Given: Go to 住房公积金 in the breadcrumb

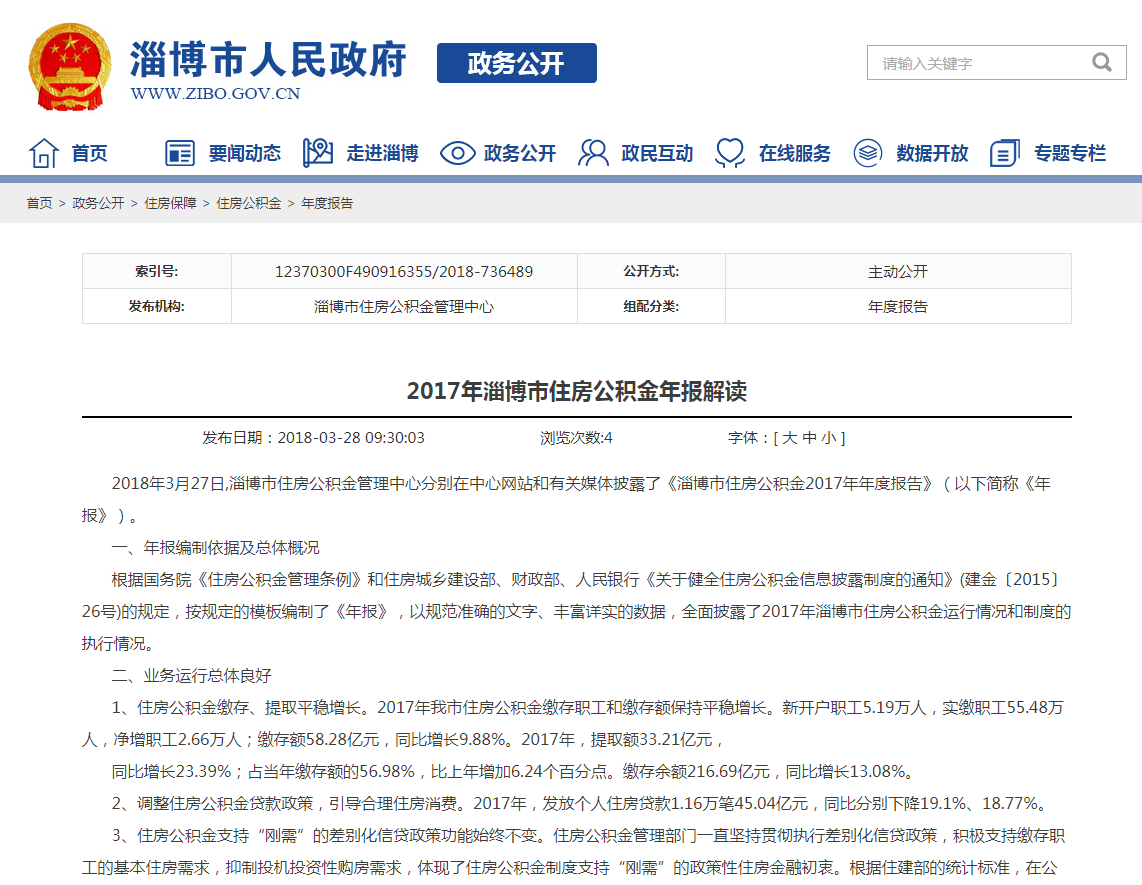Looking at the screenshot, I should [x=249, y=203].
